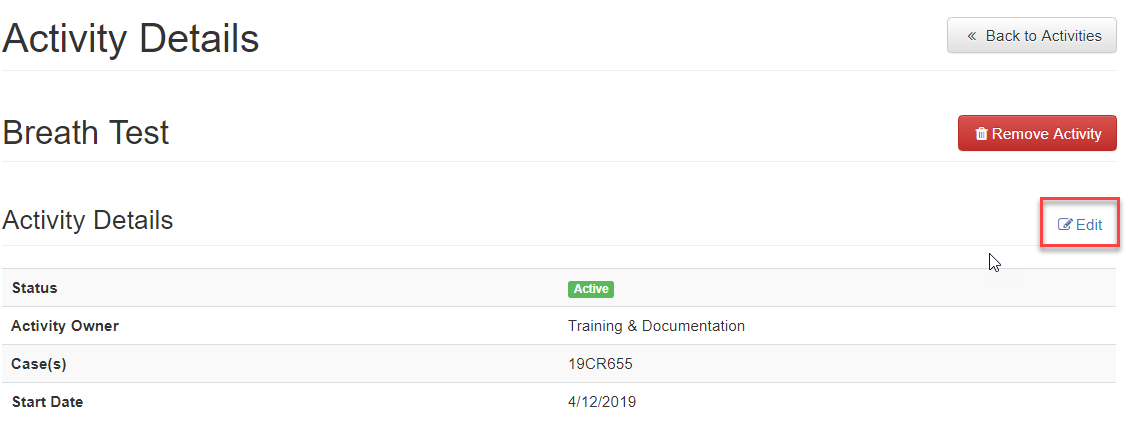This screenshot has width=1130, height=434.
Task: Go back to the Activities list
Action: click(1032, 36)
